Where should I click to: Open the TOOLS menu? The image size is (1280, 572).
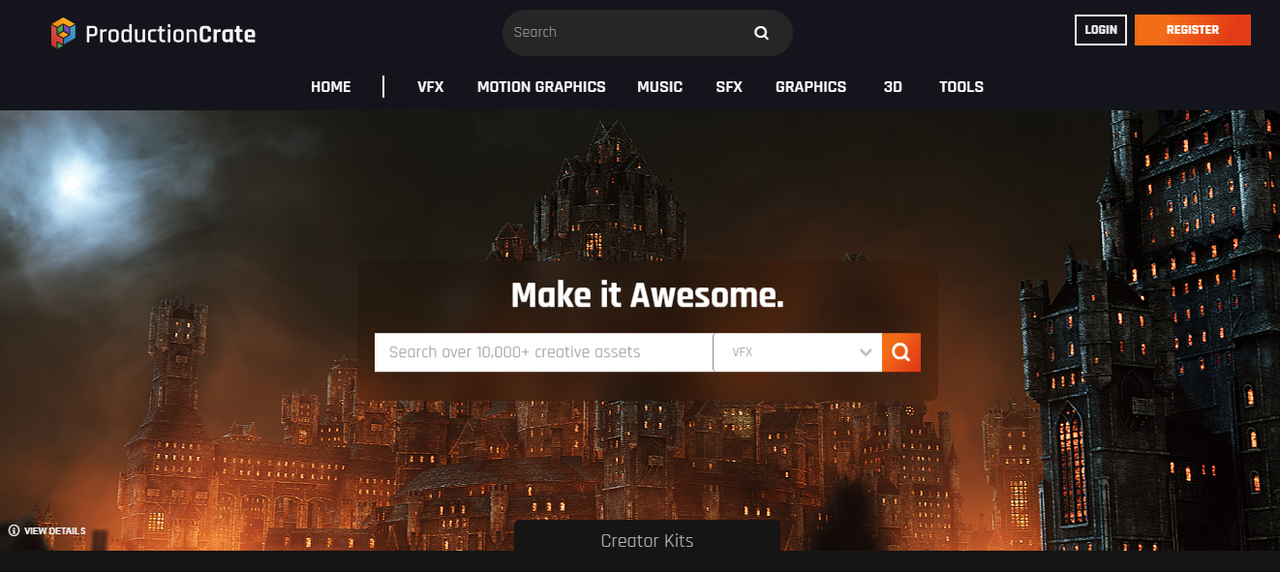click(x=961, y=87)
